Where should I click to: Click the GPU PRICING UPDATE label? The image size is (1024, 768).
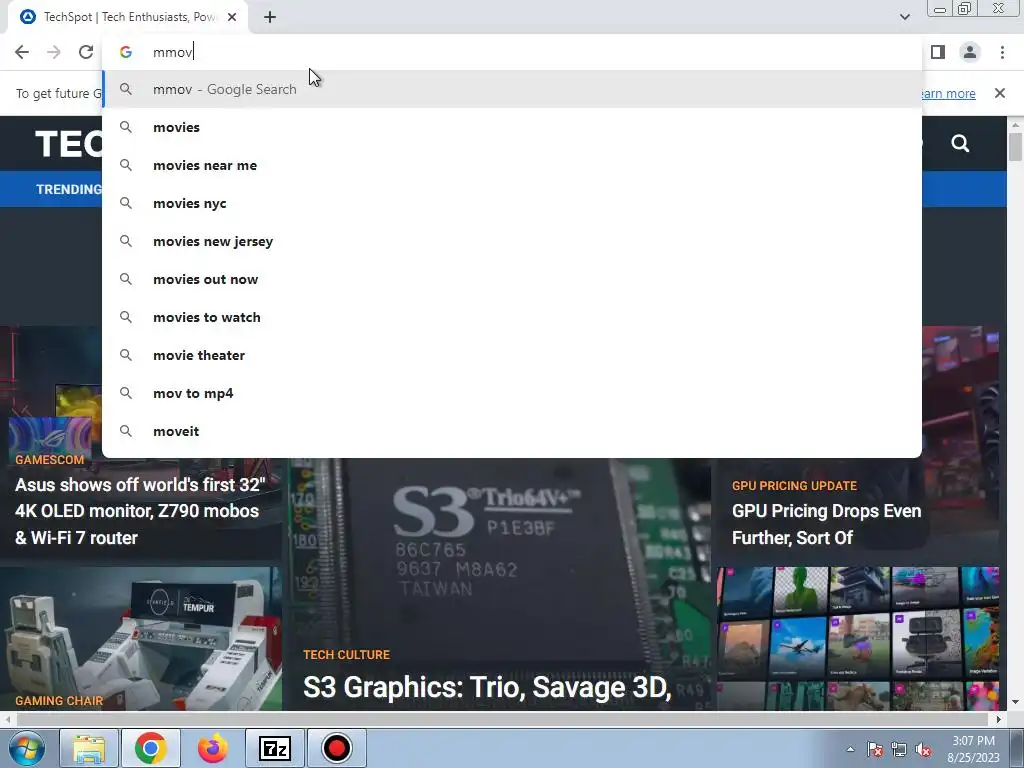tap(794, 486)
